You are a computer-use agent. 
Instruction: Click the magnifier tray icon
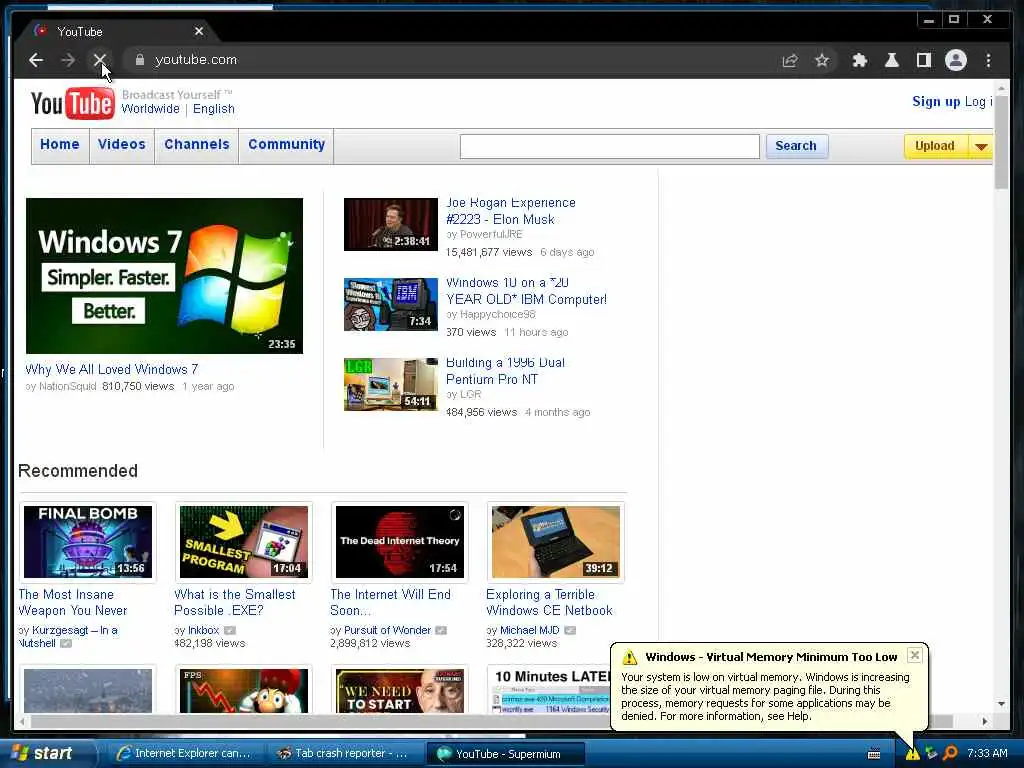[x=950, y=754]
